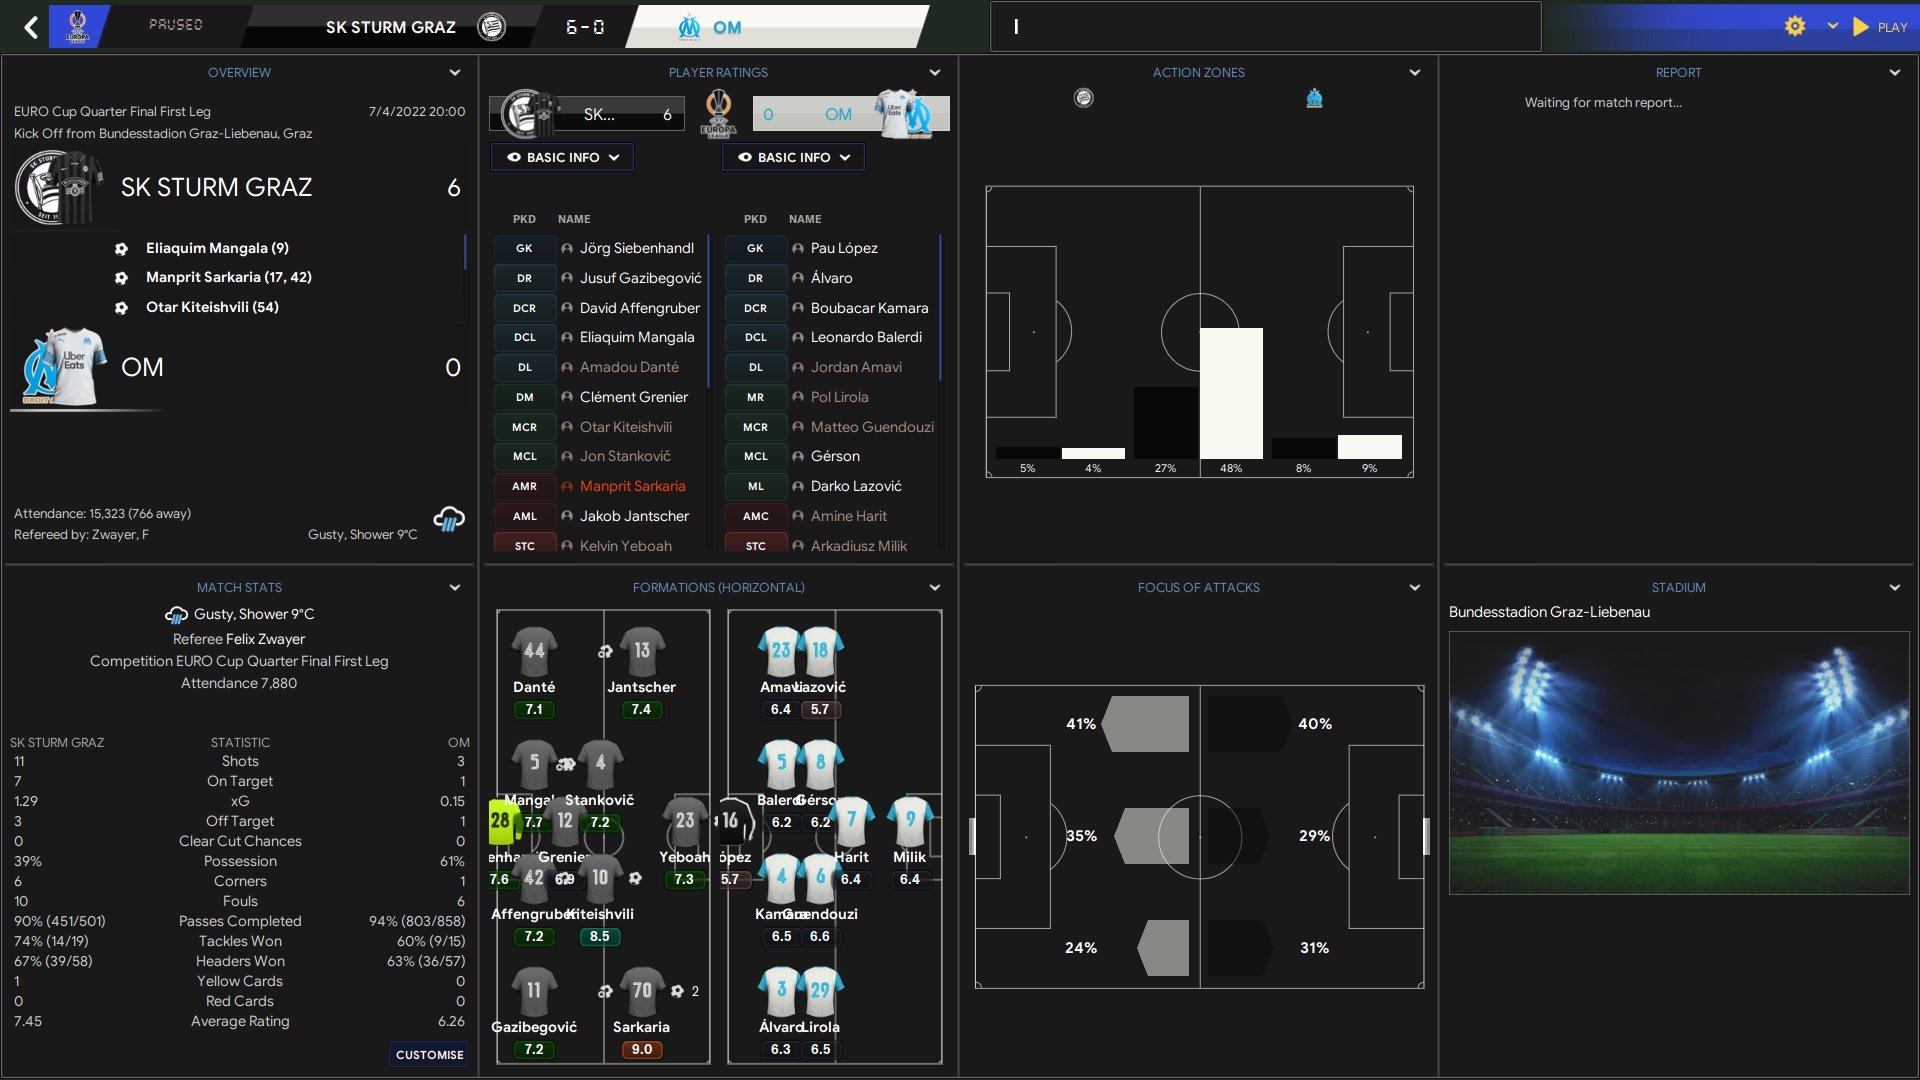Click the Customise button in Match Stats

point(429,1054)
